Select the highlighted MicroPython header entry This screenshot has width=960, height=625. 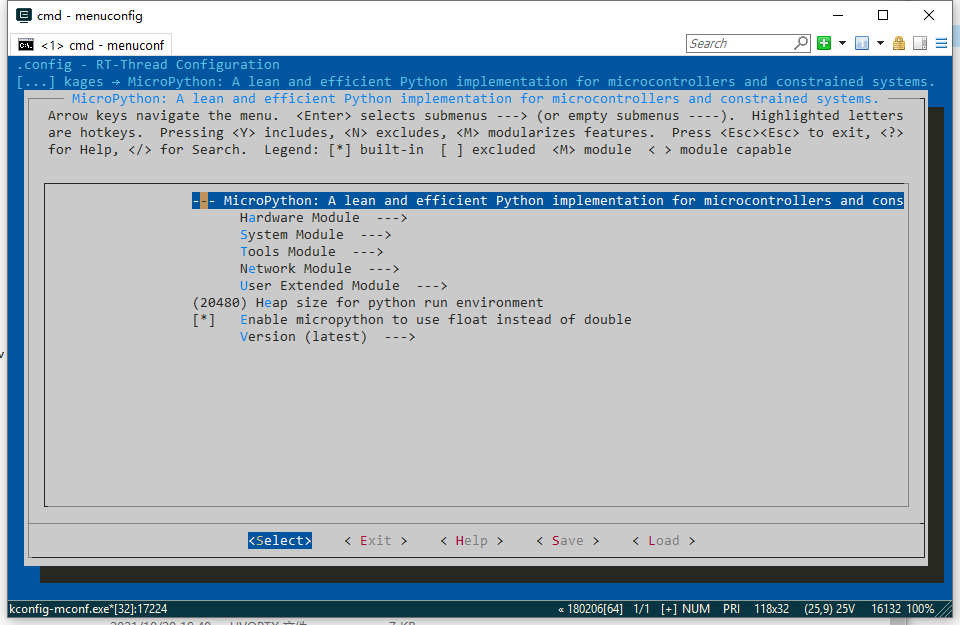[548, 201]
